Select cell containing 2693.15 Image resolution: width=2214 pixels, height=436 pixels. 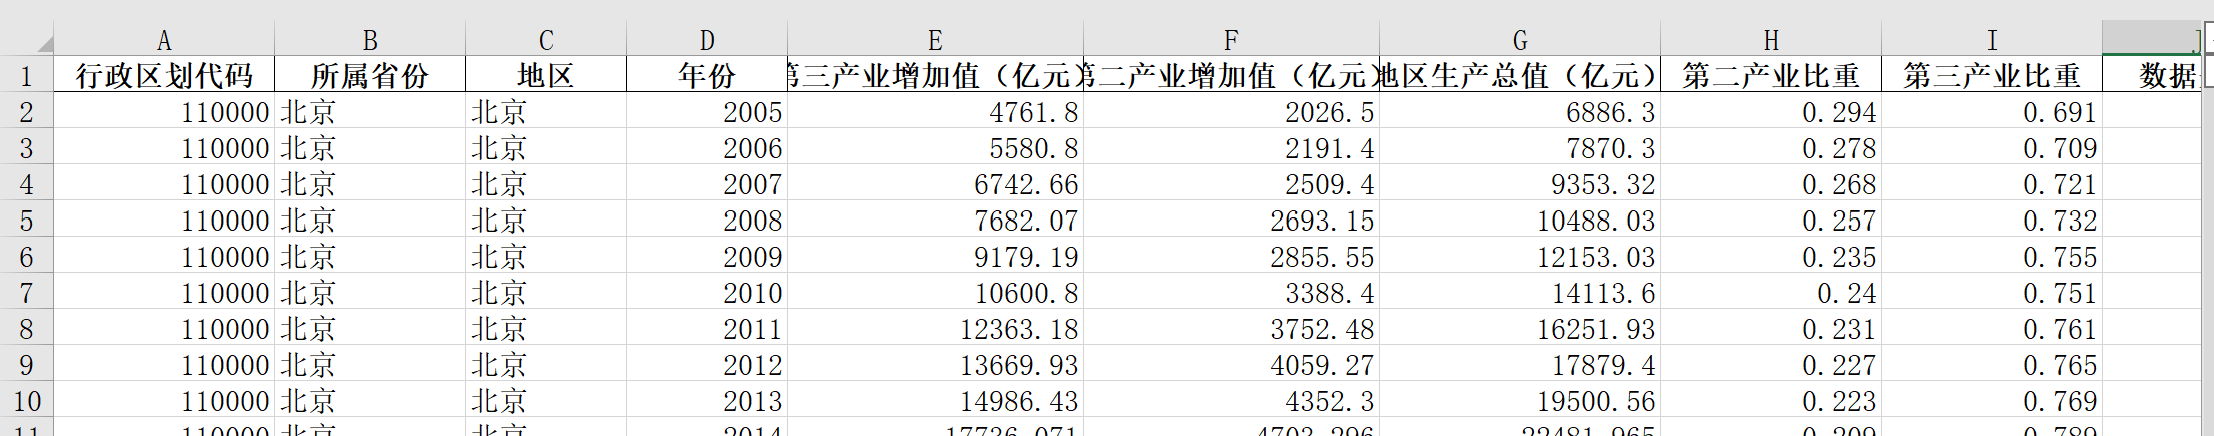(1231, 220)
